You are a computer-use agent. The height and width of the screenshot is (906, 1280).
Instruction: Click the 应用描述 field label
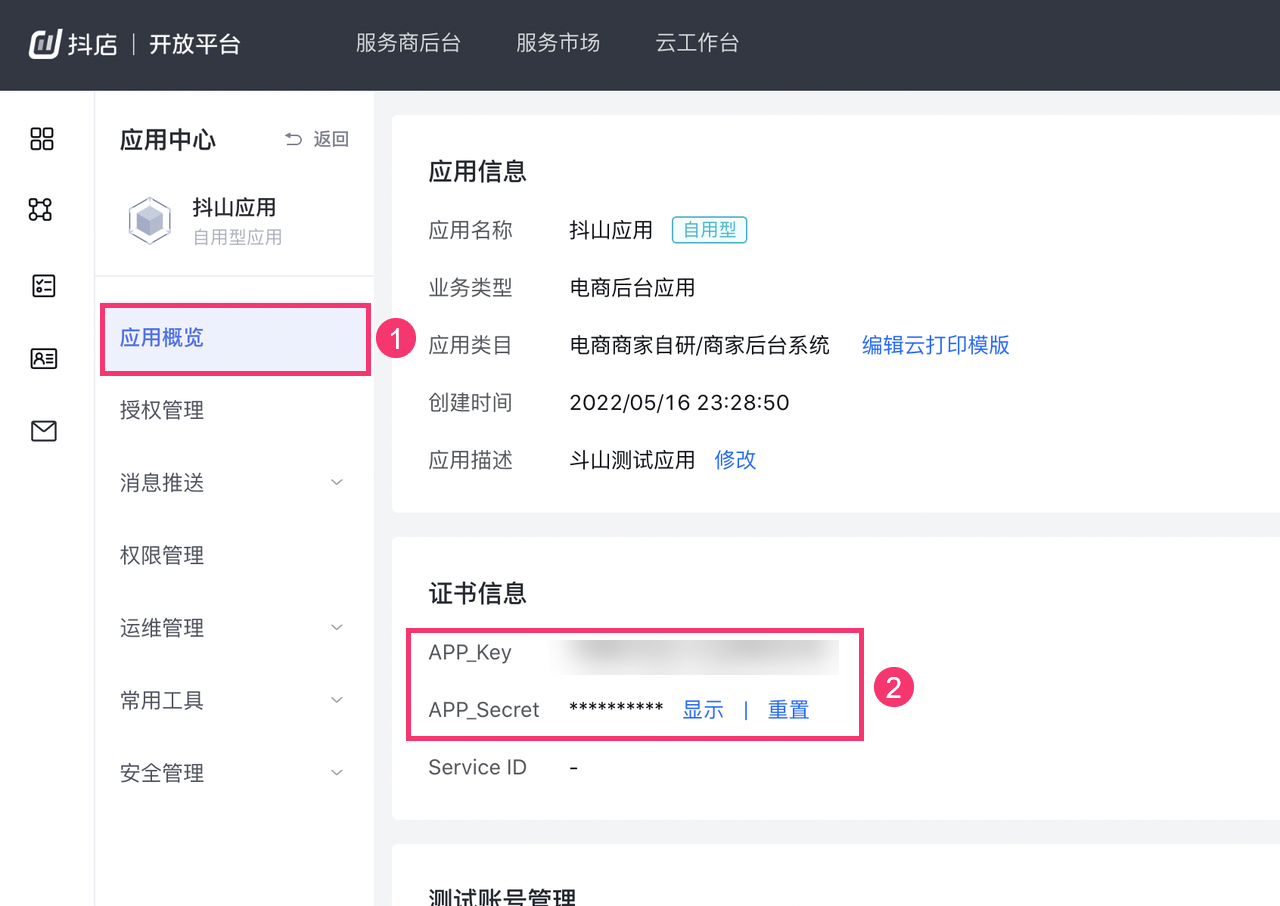[x=470, y=460]
